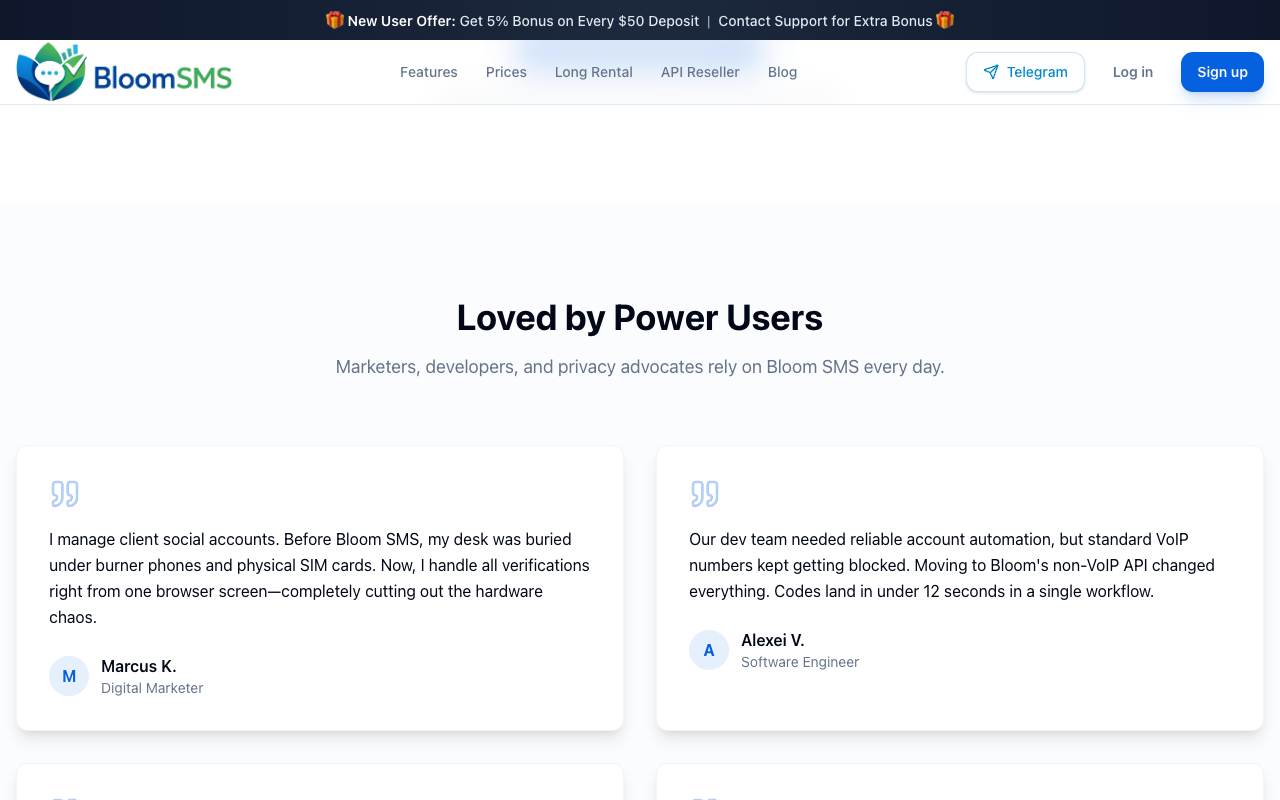This screenshot has height=800, width=1280.
Task: Click the A avatar beside Alexei V.
Action: point(709,650)
